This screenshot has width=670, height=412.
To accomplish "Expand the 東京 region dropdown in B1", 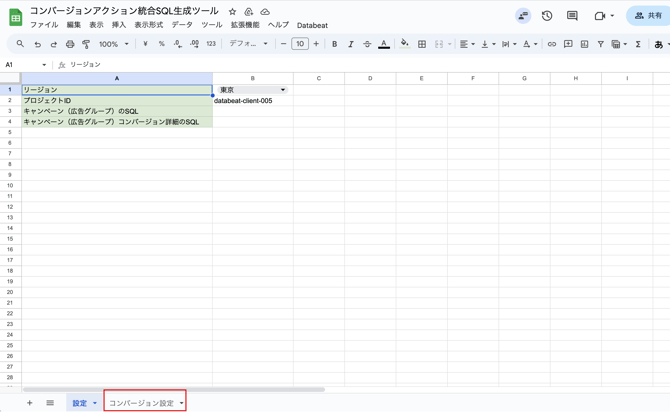I will pyautogui.click(x=283, y=90).
